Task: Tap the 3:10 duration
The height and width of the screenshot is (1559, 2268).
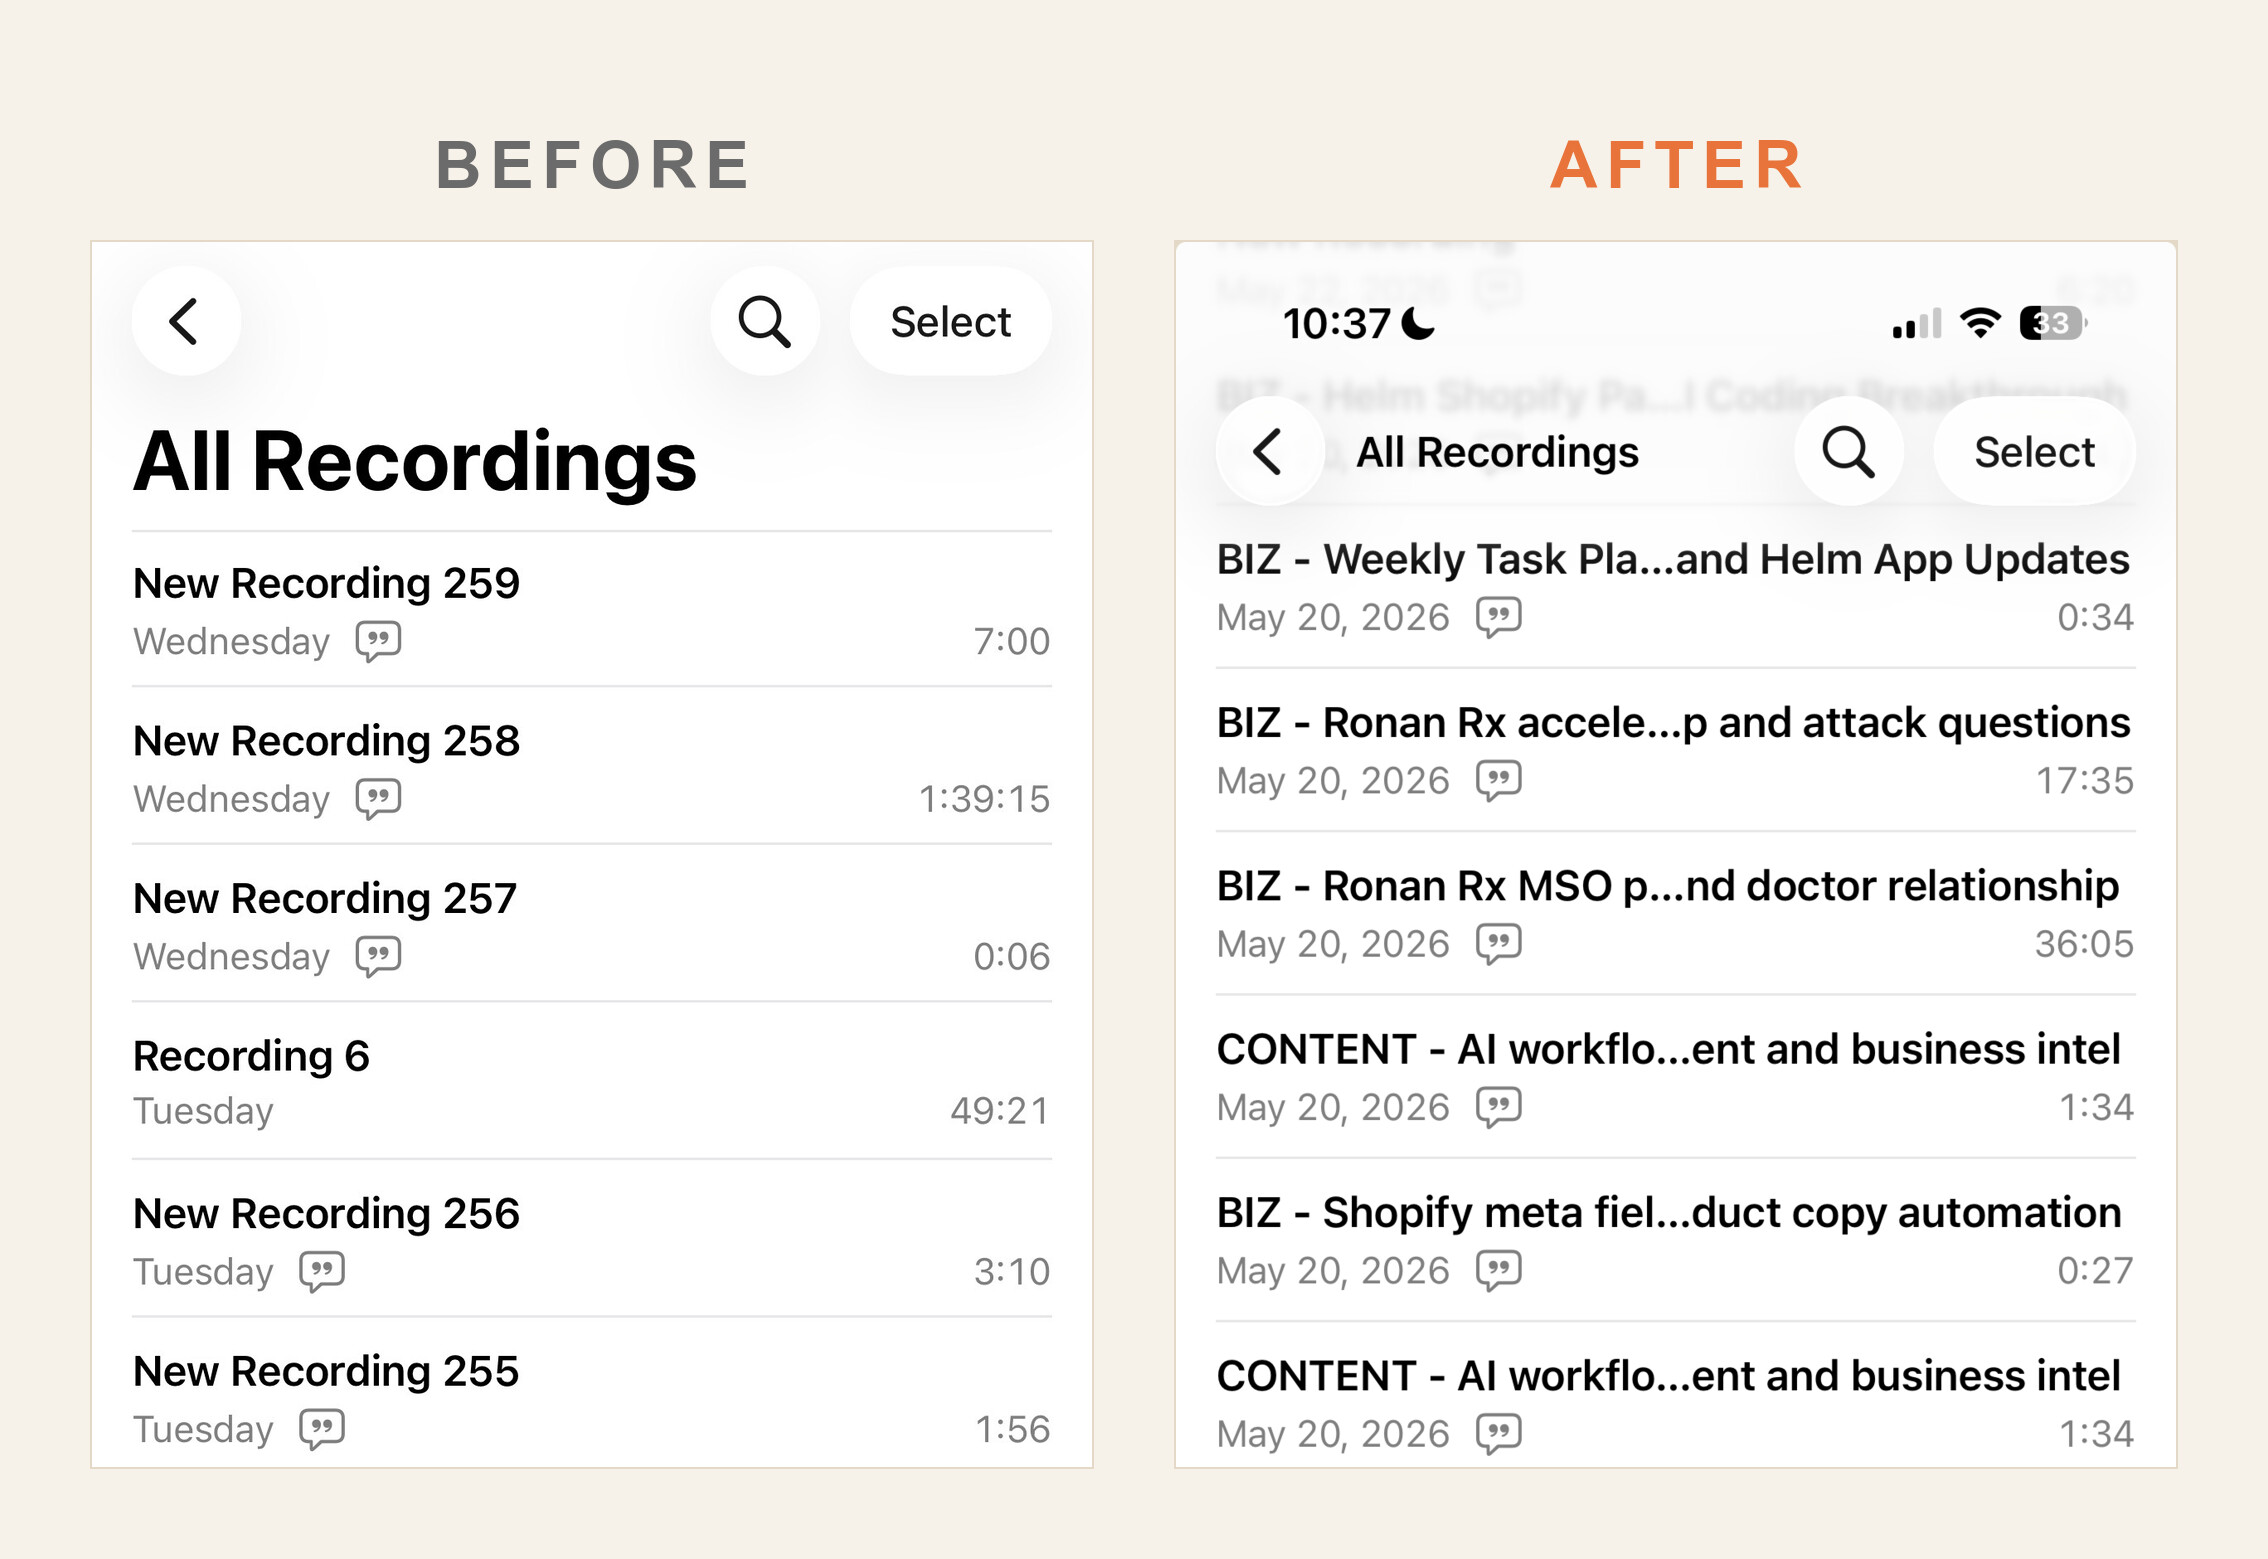Action: coord(1012,1272)
